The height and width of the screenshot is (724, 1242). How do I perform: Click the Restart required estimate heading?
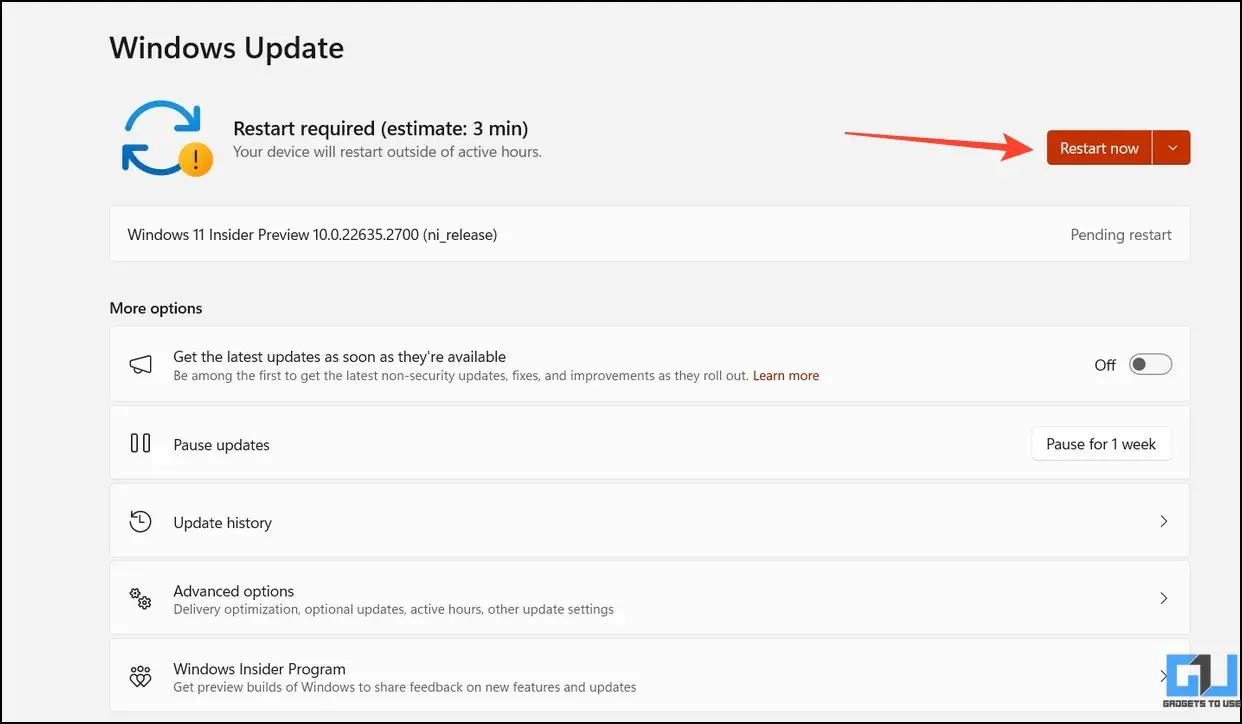tap(381, 128)
